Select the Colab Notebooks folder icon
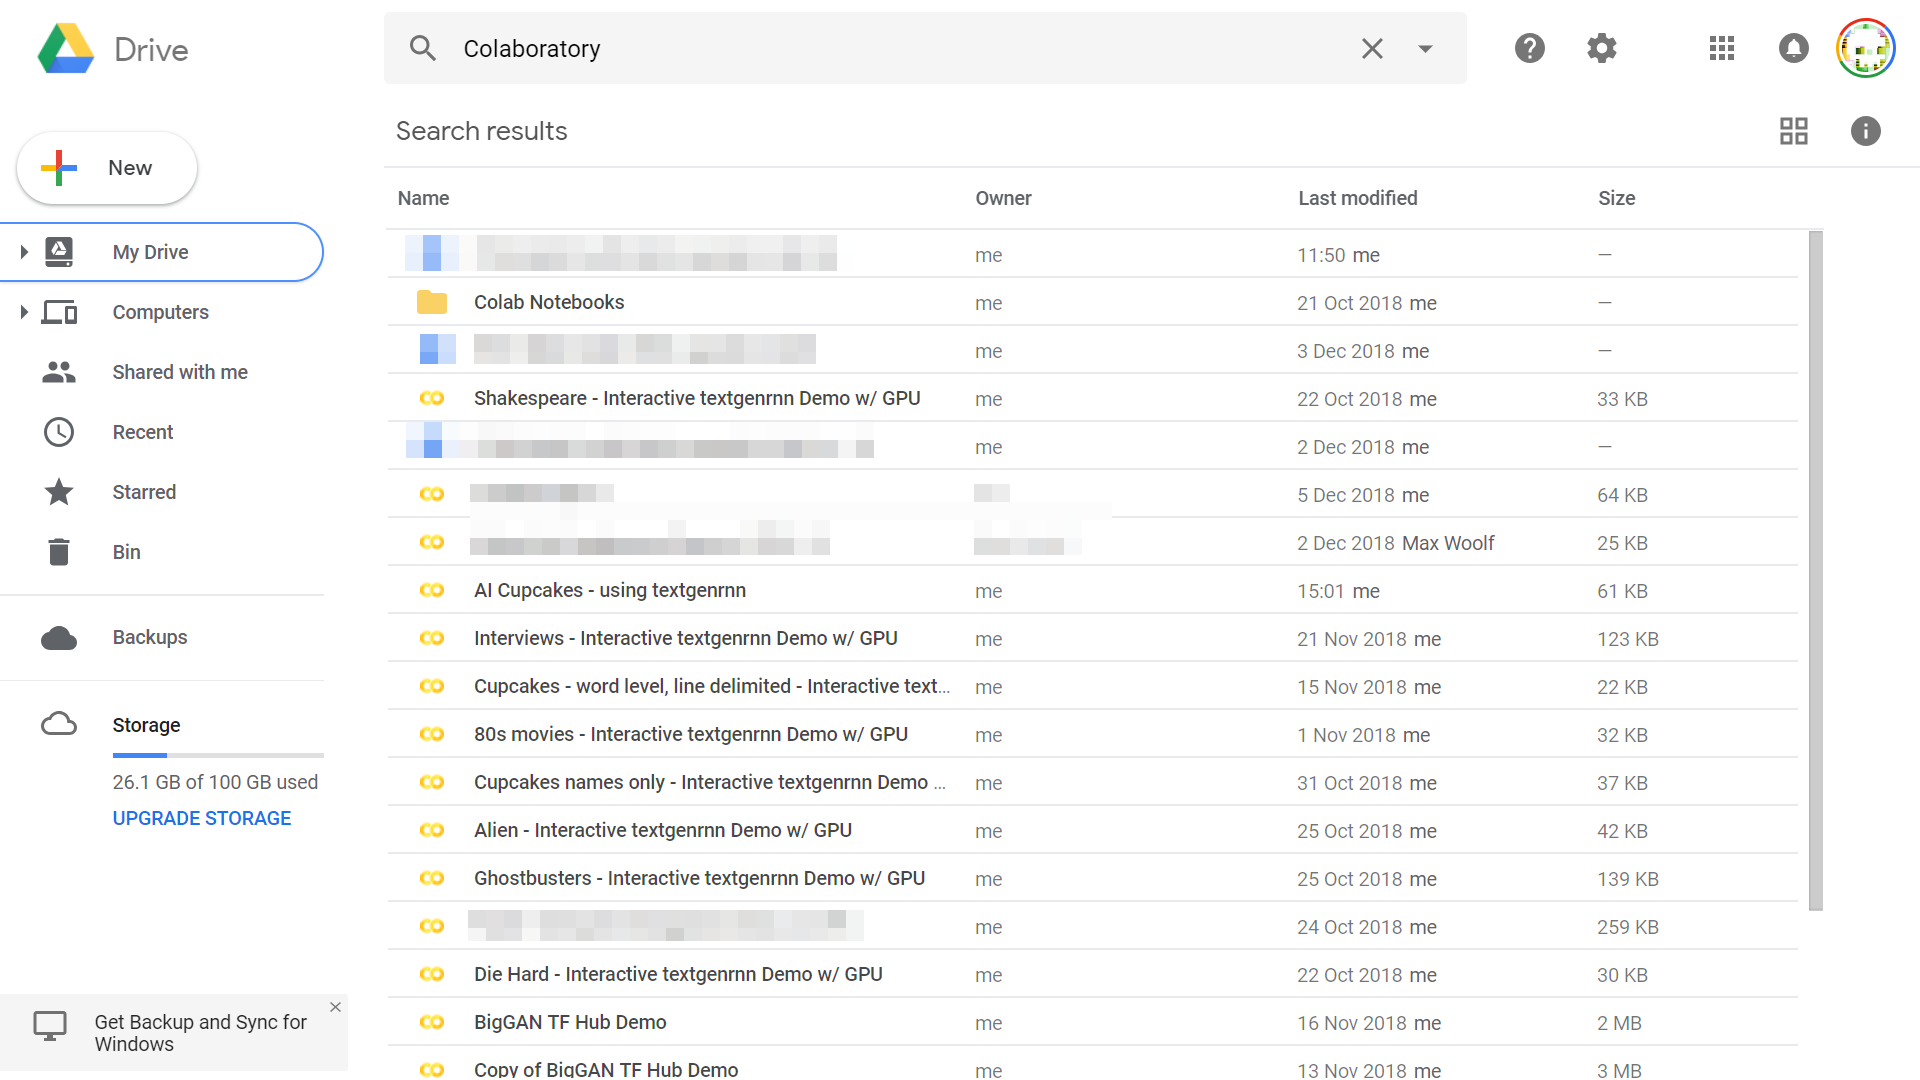This screenshot has width=1920, height=1080. point(432,302)
